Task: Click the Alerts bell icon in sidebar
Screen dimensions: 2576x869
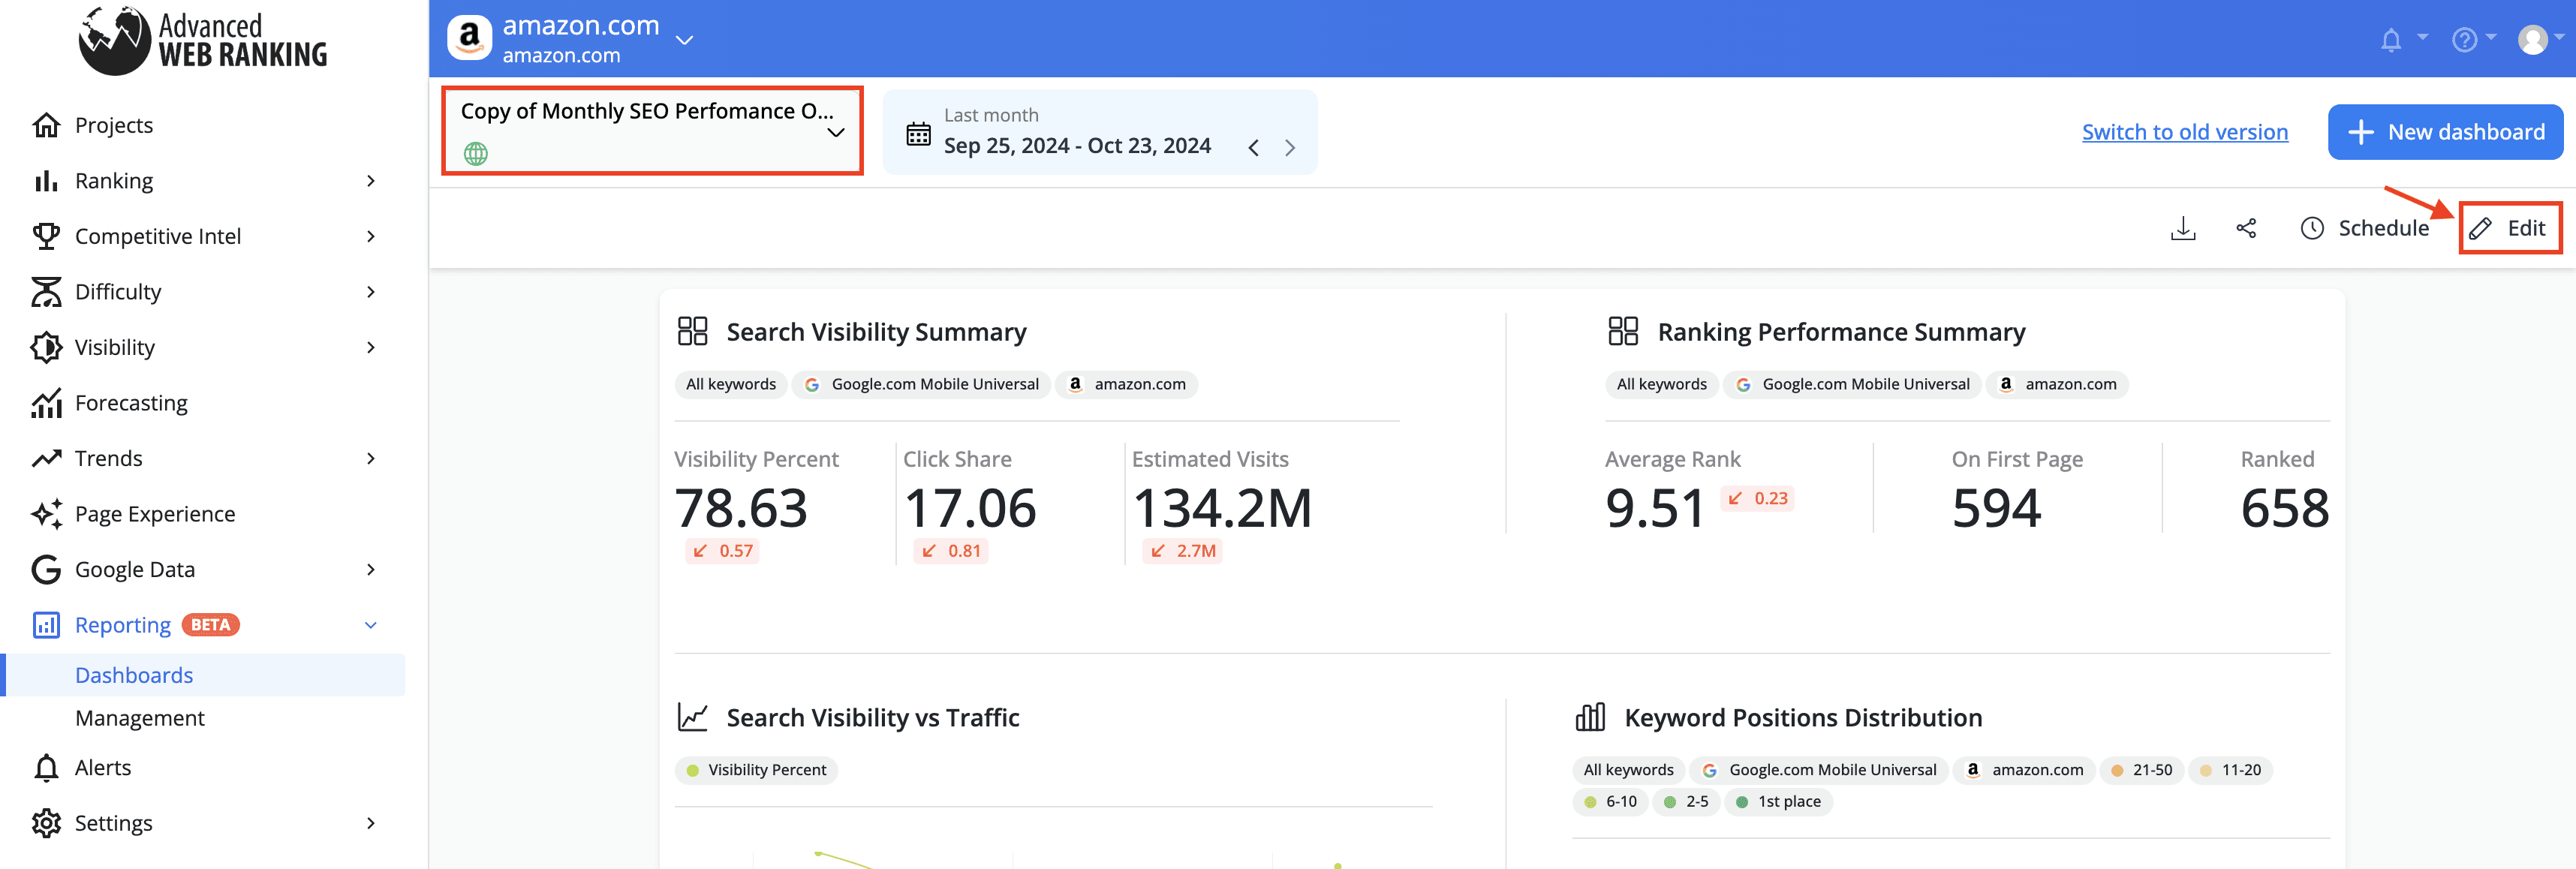Action: (46, 768)
